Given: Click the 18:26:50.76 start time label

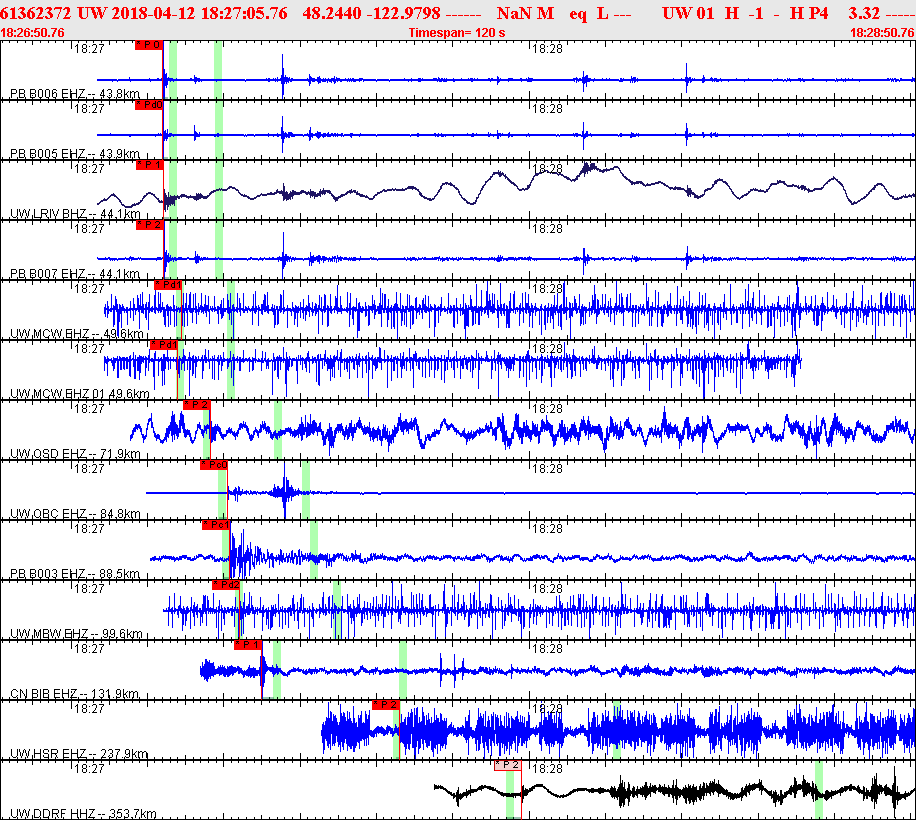Looking at the screenshot, I should (x=33, y=33).
